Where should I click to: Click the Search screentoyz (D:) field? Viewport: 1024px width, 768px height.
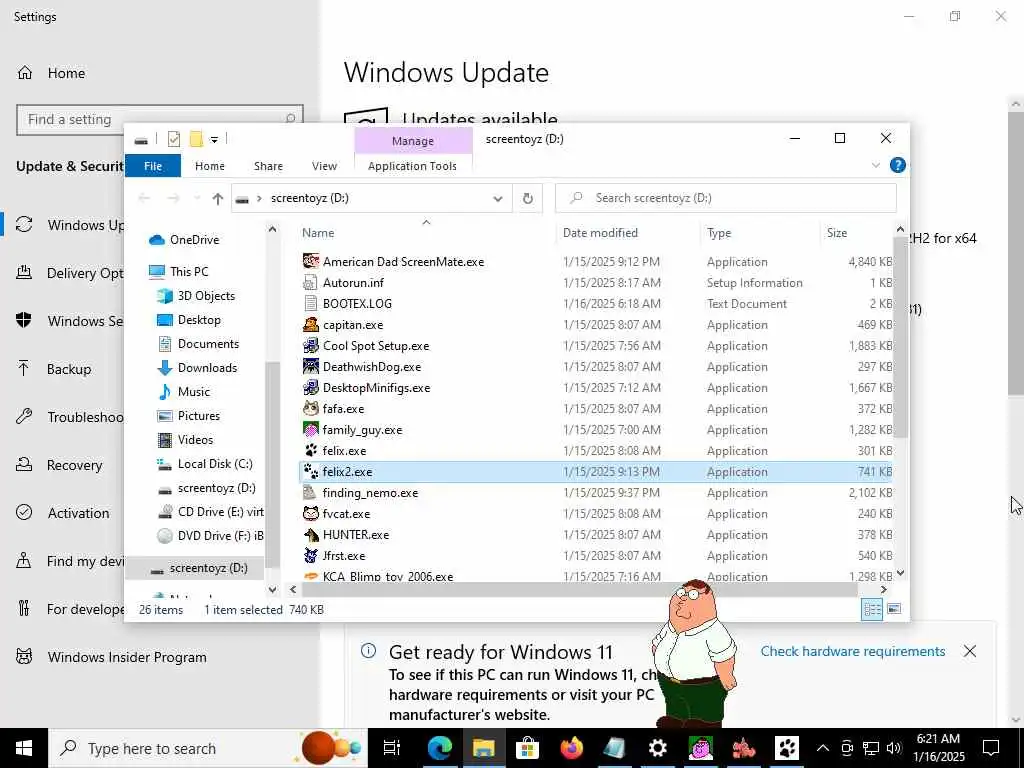(726, 198)
